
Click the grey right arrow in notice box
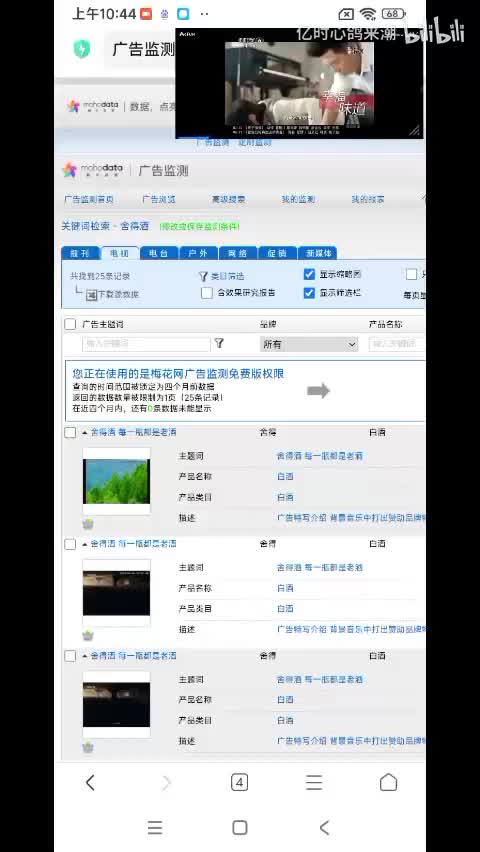(319, 390)
